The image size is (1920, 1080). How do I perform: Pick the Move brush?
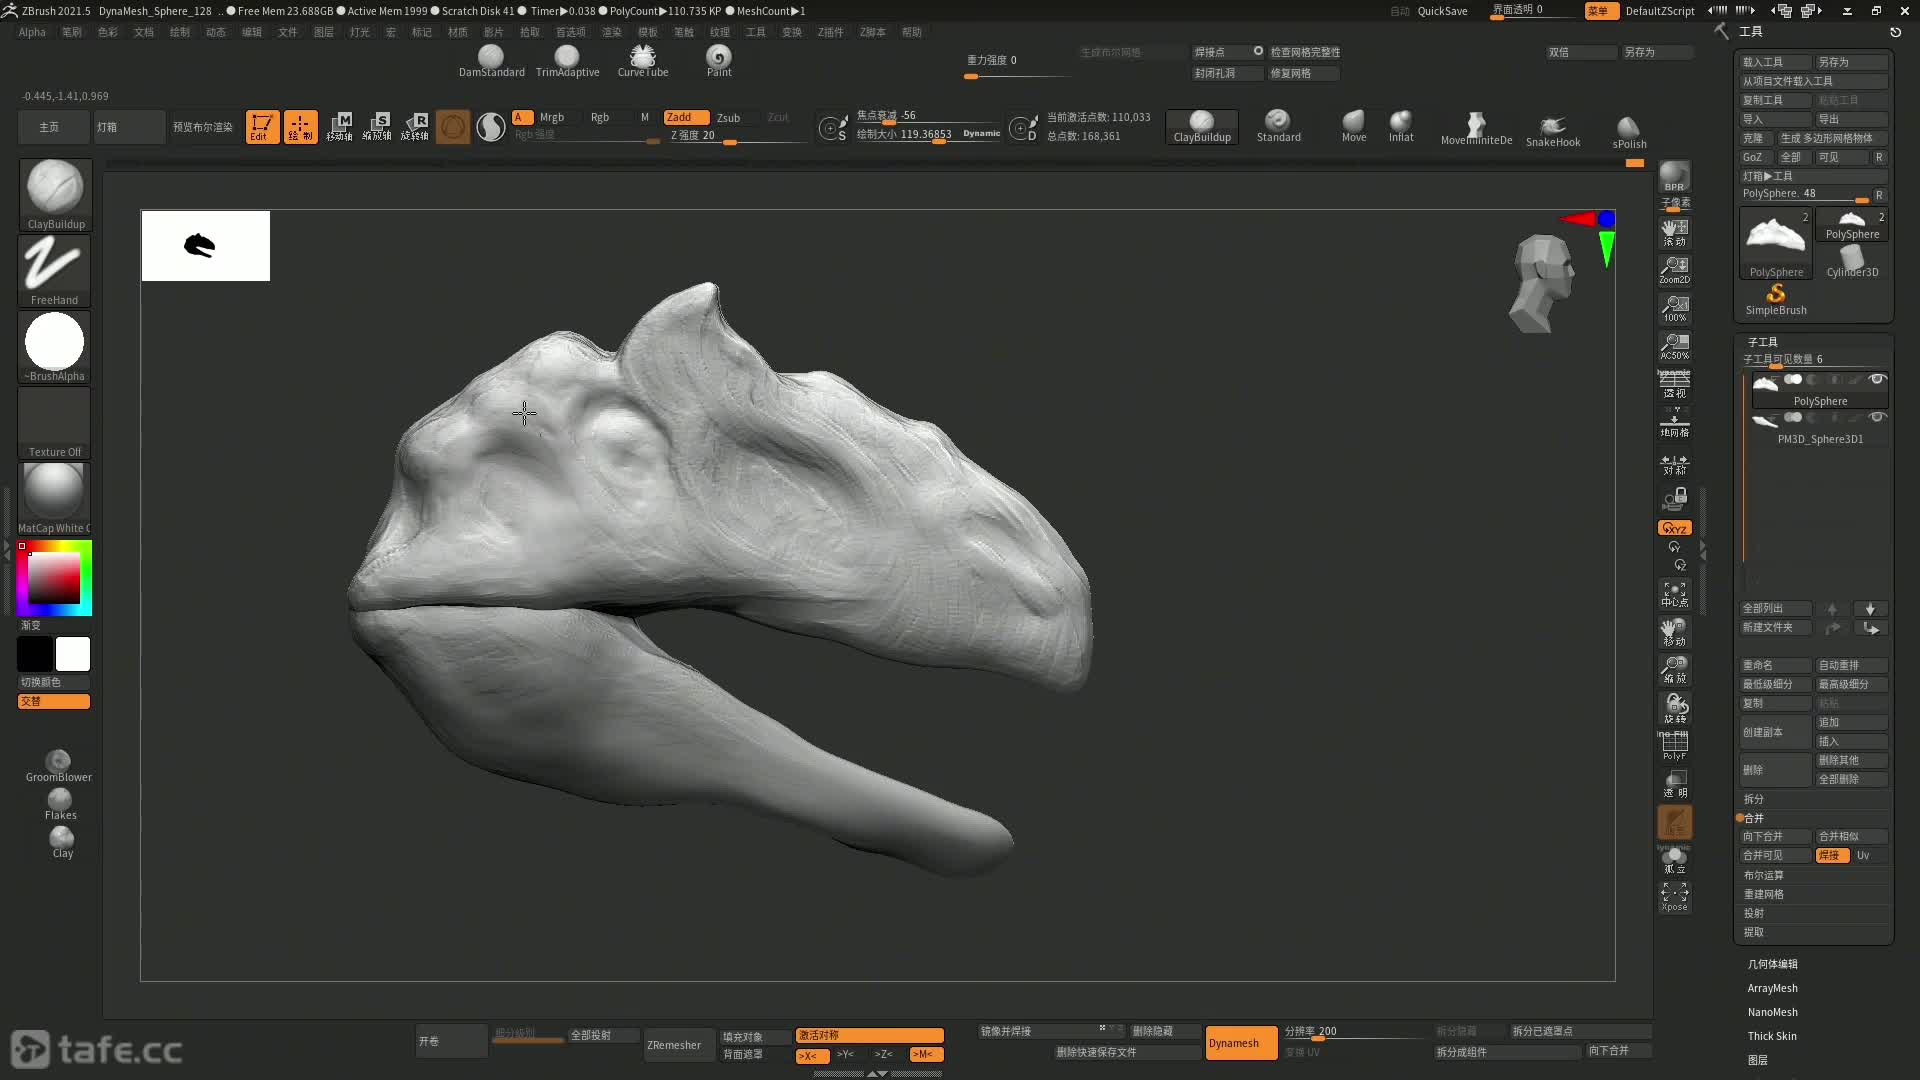[x=1354, y=126]
